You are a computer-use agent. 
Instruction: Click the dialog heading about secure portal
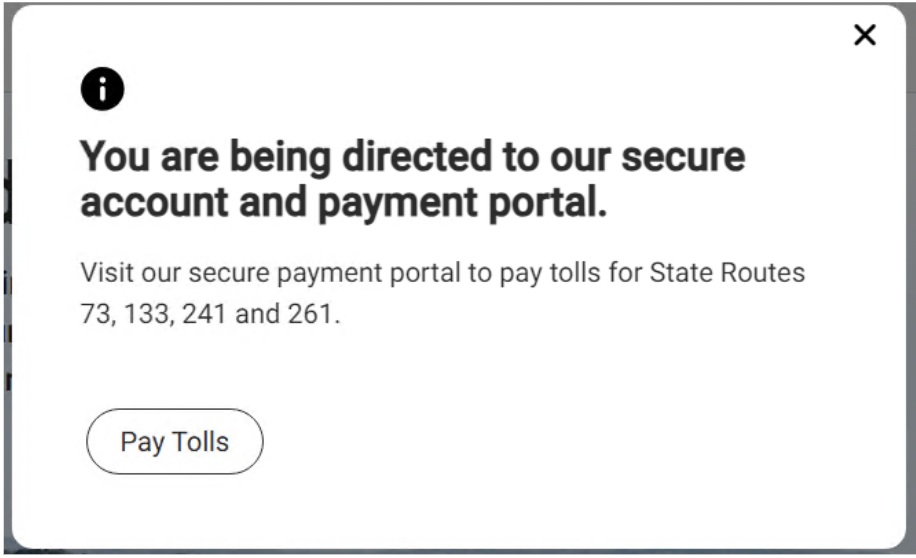[412, 180]
